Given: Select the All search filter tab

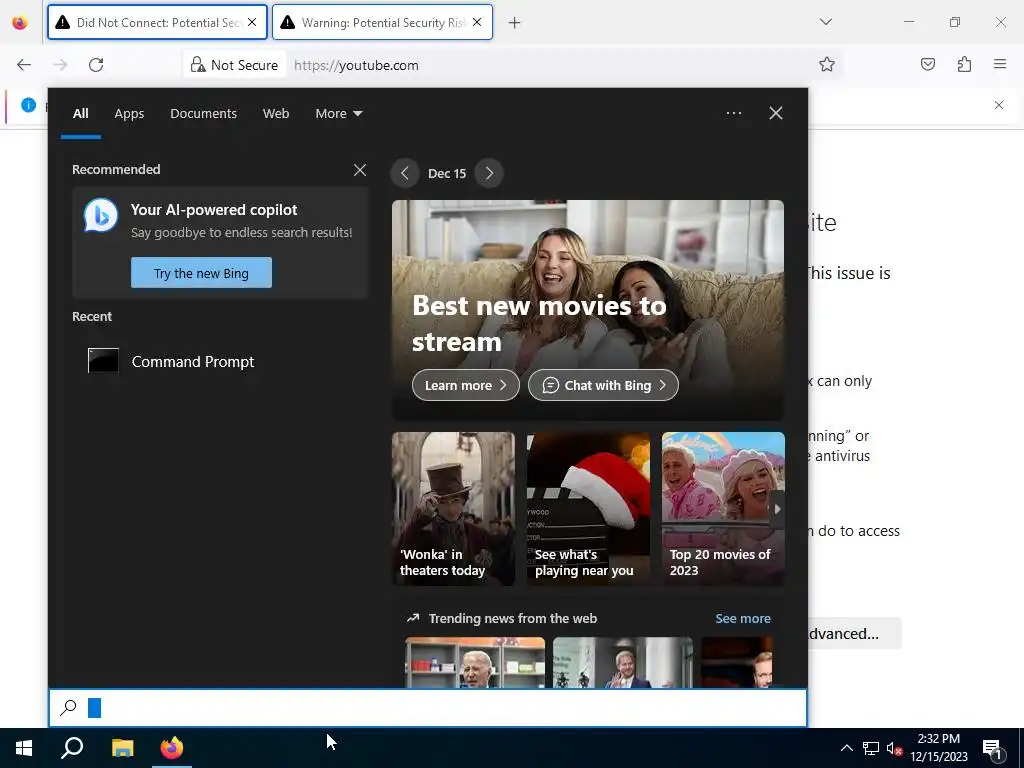Looking at the screenshot, I should pos(80,114).
